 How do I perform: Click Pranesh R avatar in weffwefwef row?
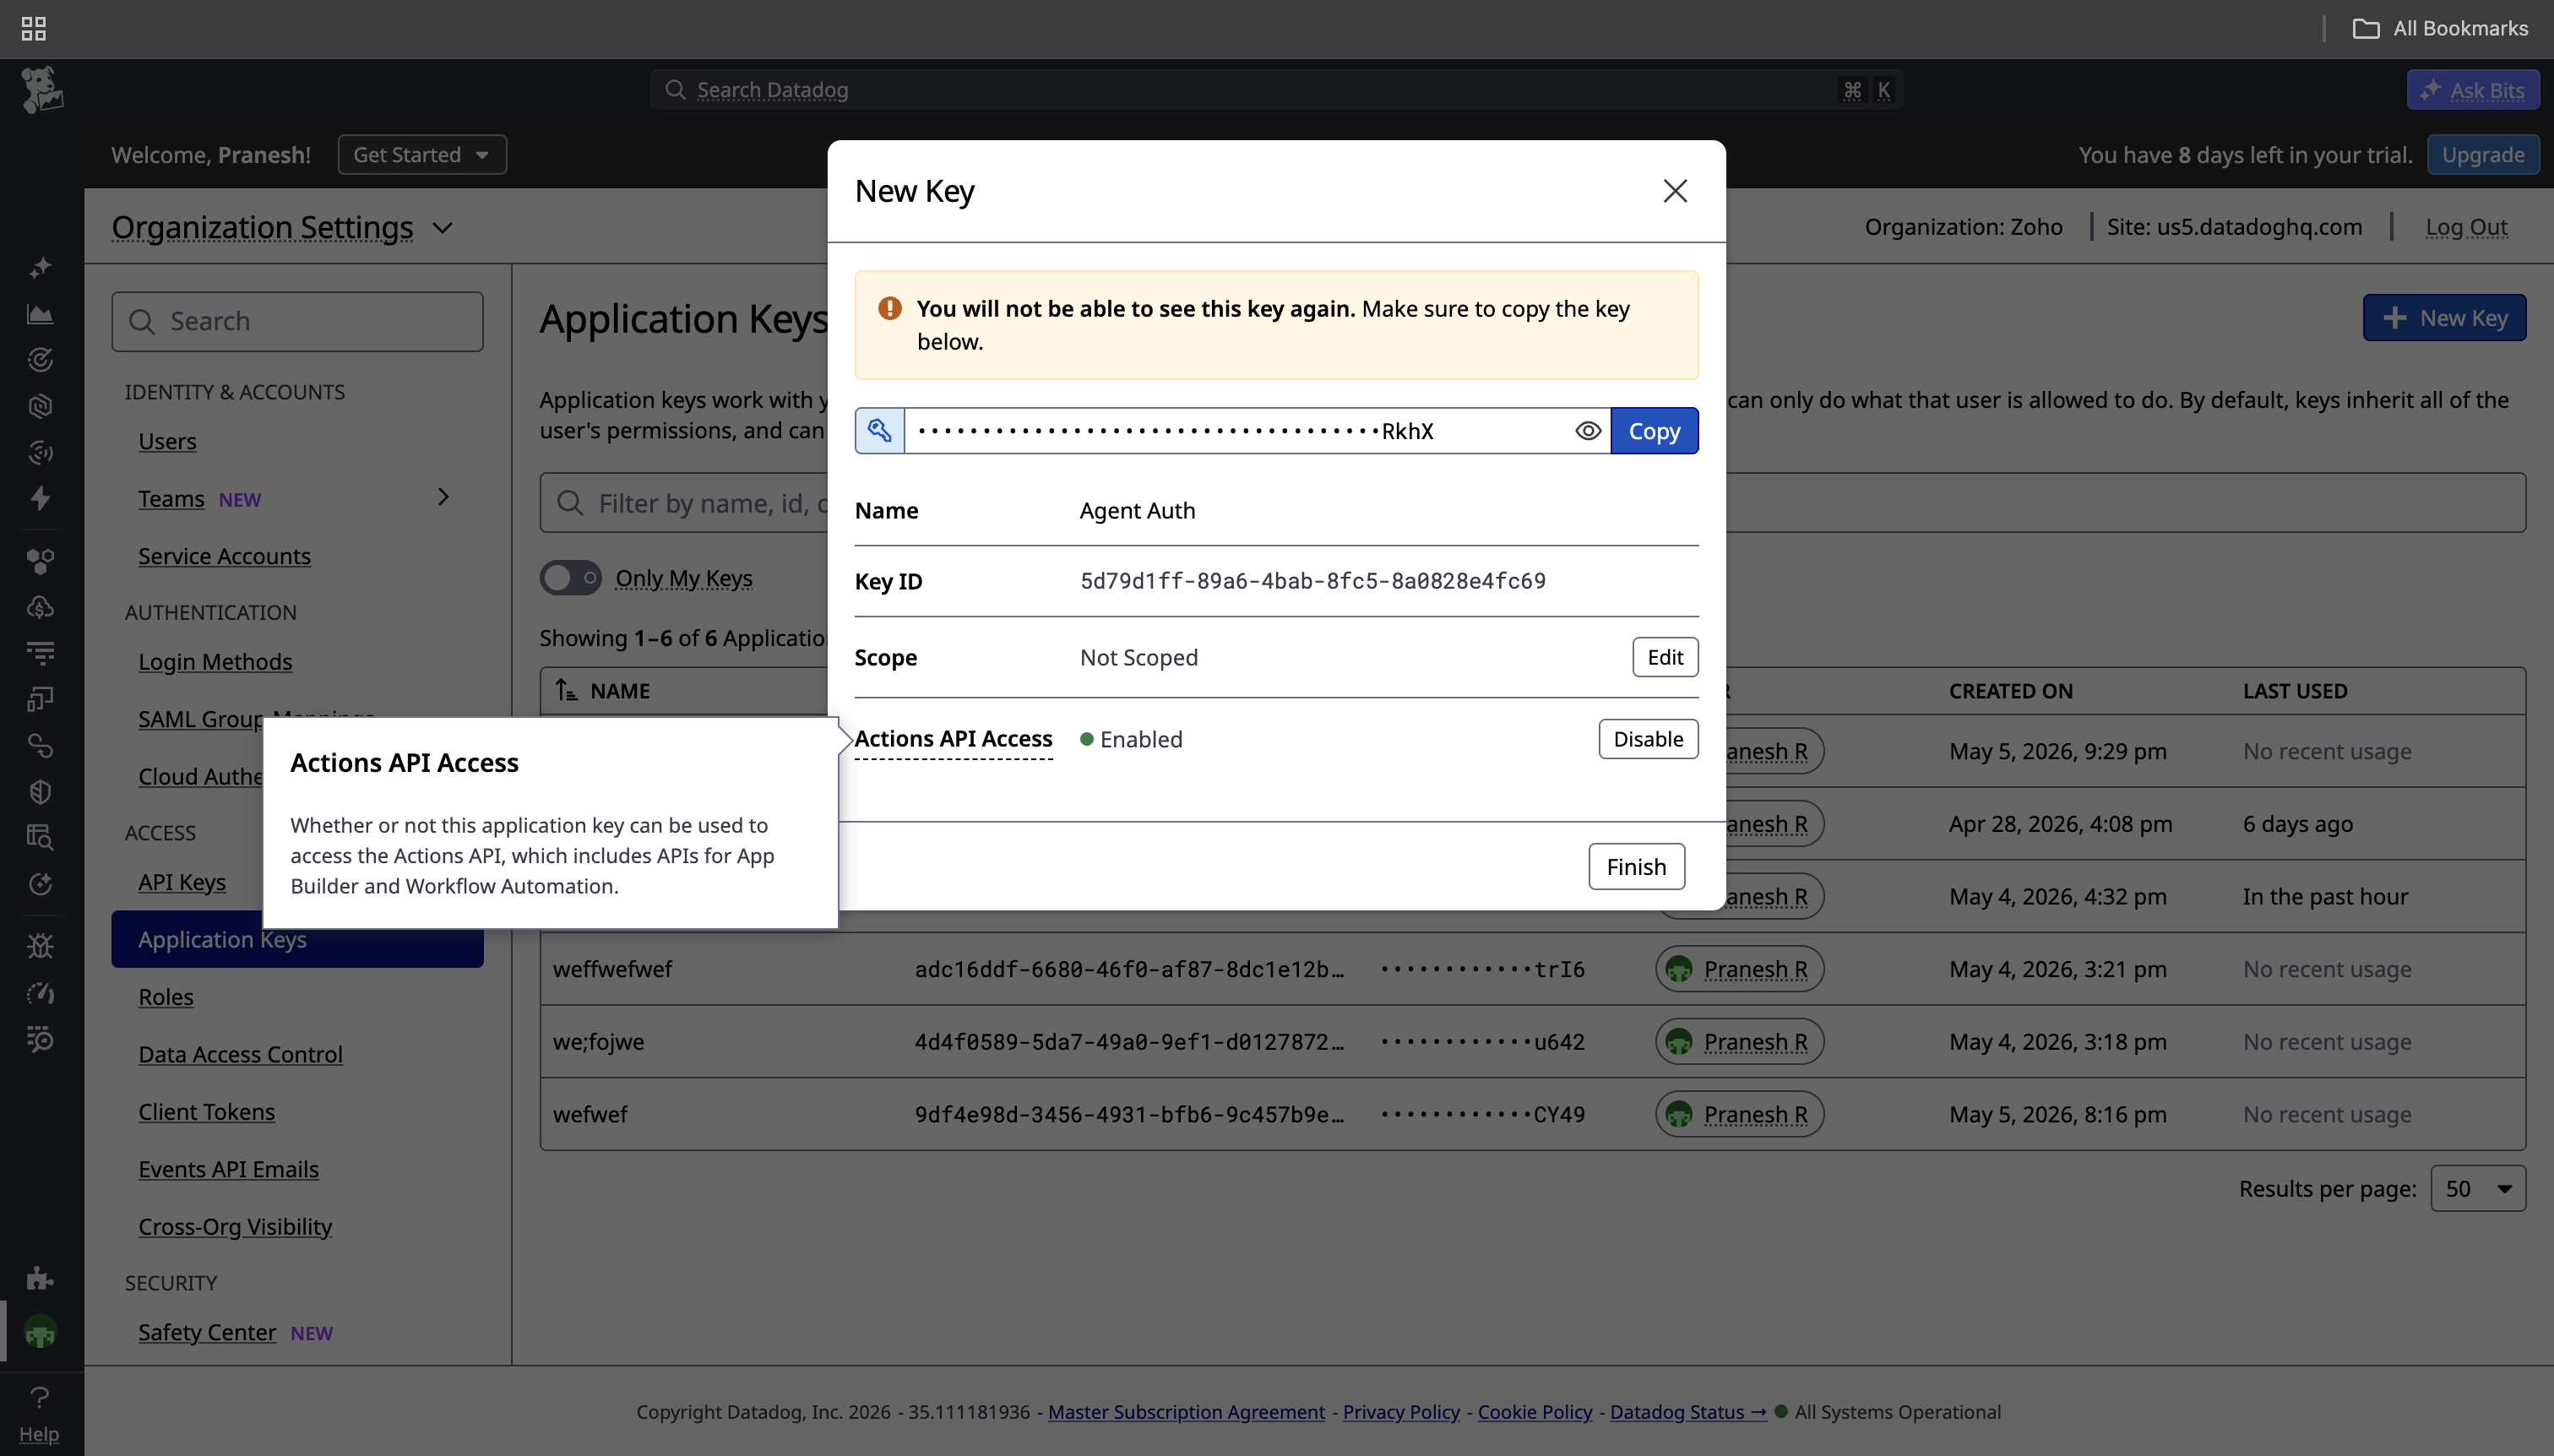click(1679, 969)
